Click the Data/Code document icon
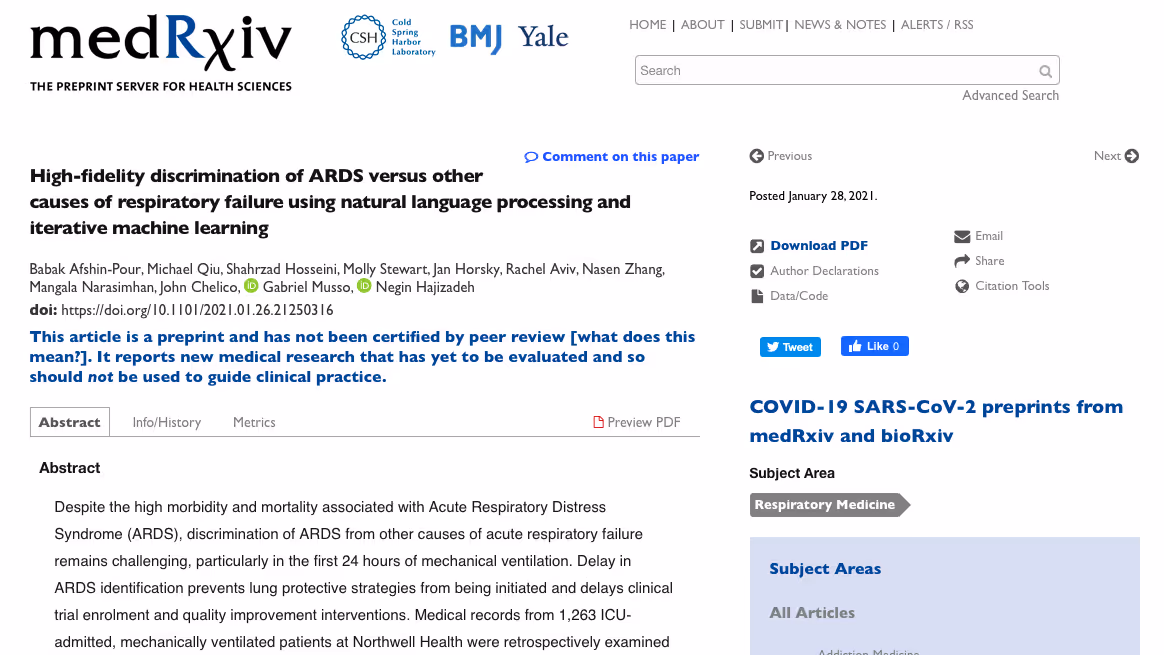Viewport: 1164px width, 655px height. (757, 296)
